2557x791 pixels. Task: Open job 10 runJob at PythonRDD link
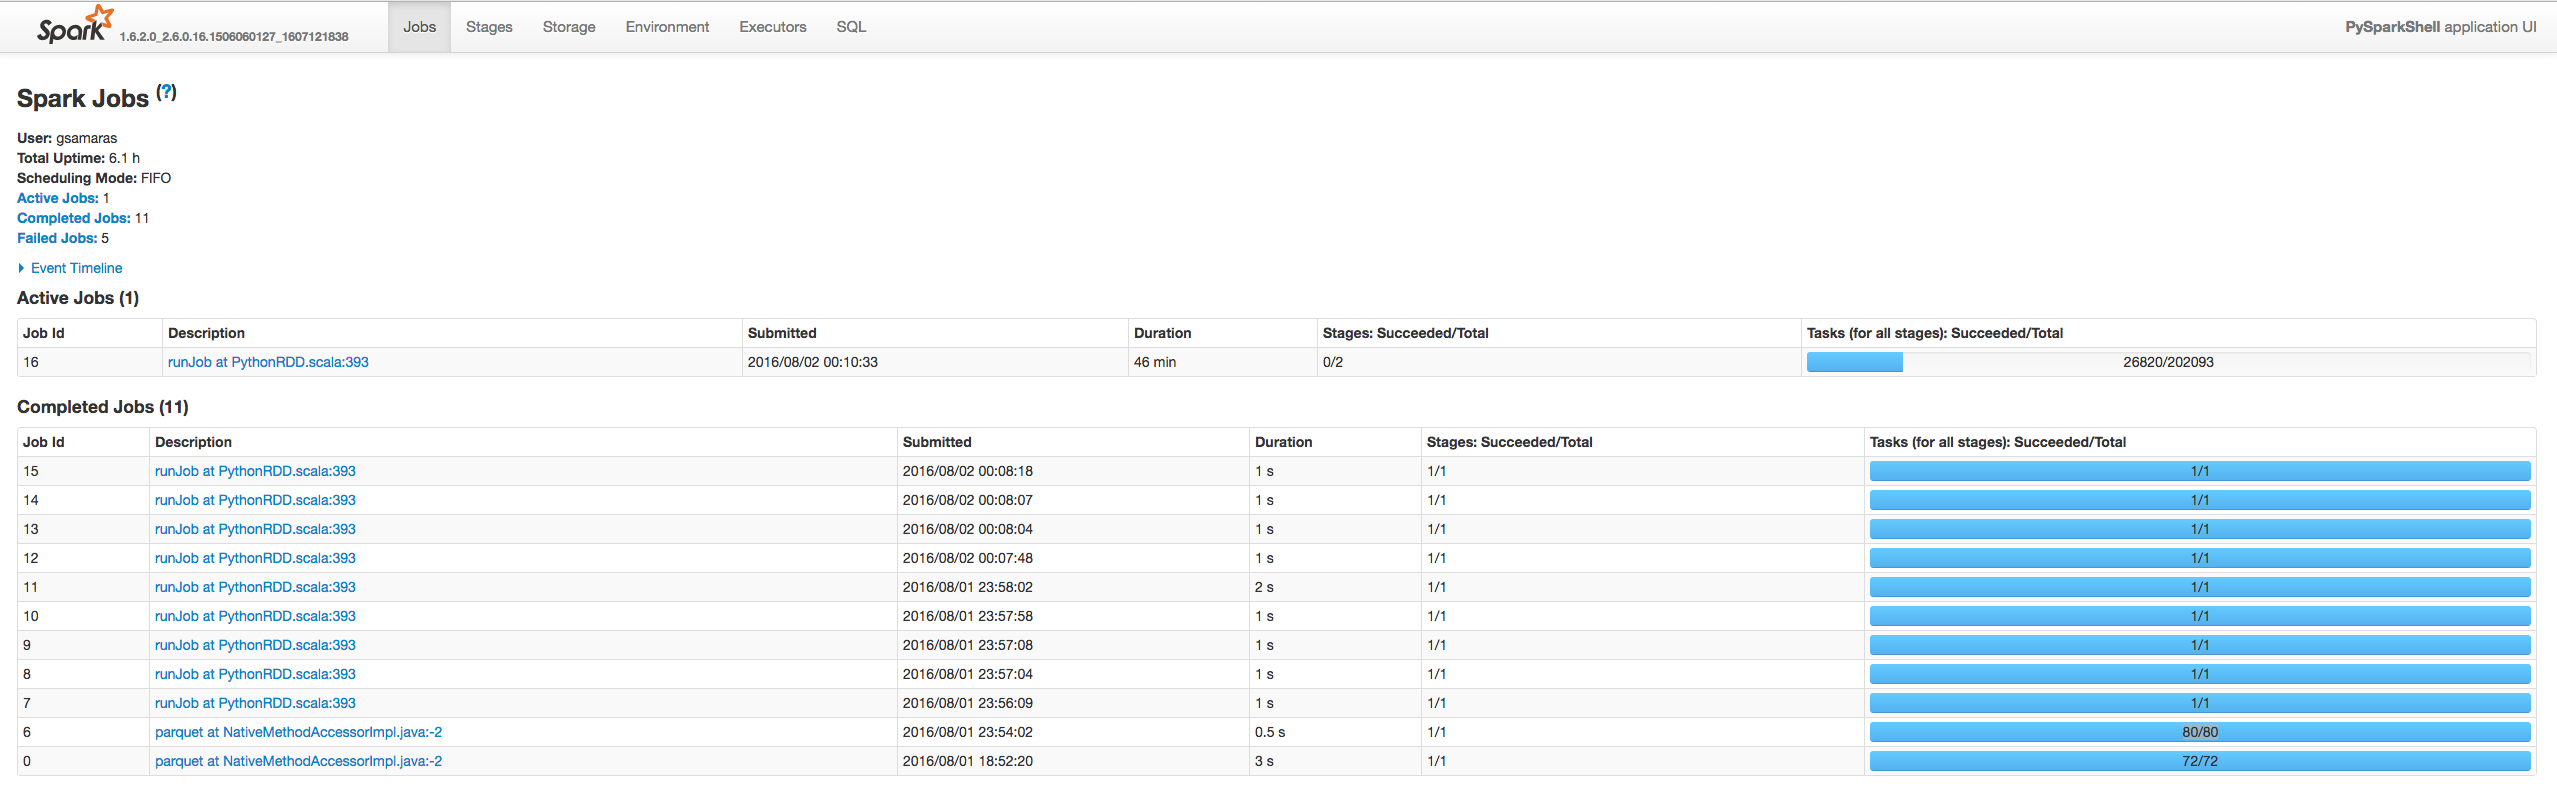pyautogui.click(x=255, y=616)
